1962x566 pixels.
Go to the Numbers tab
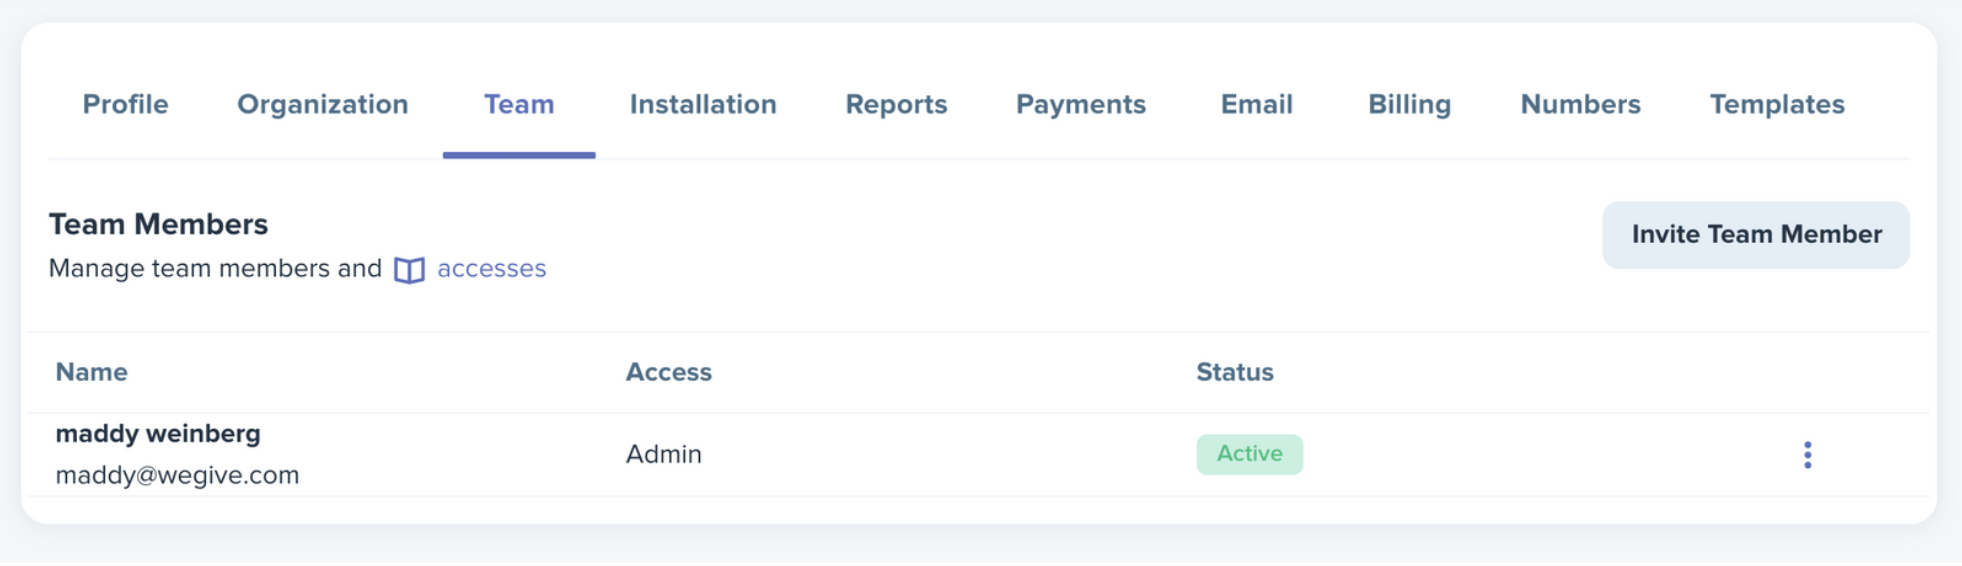point(1580,104)
